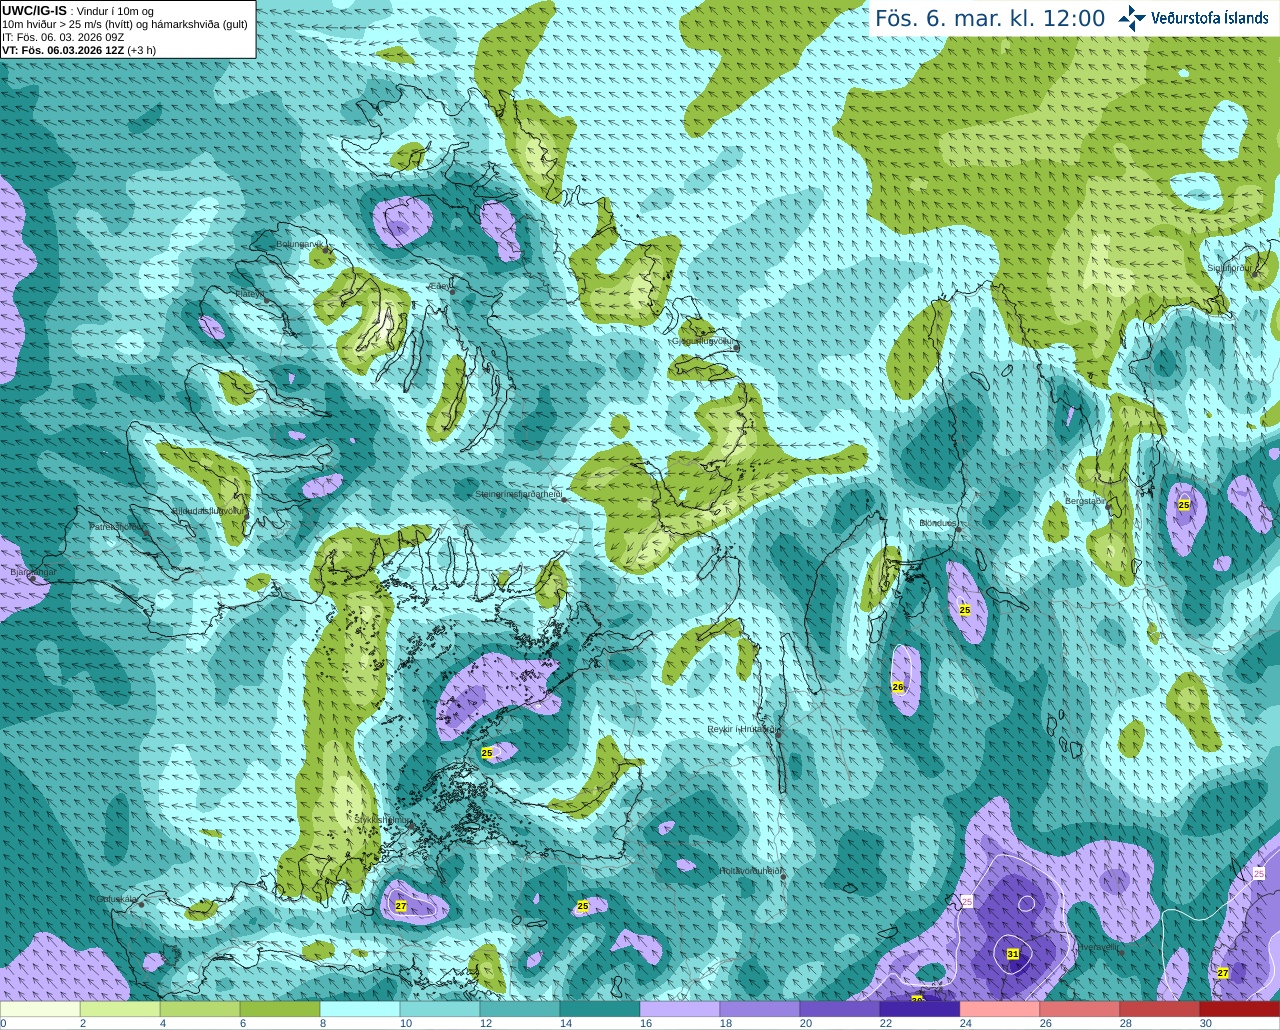Image resolution: width=1280 pixels, height=1030 pixels.
Task: Click the Bergstaðir station label
Action: coord(1085,501)
